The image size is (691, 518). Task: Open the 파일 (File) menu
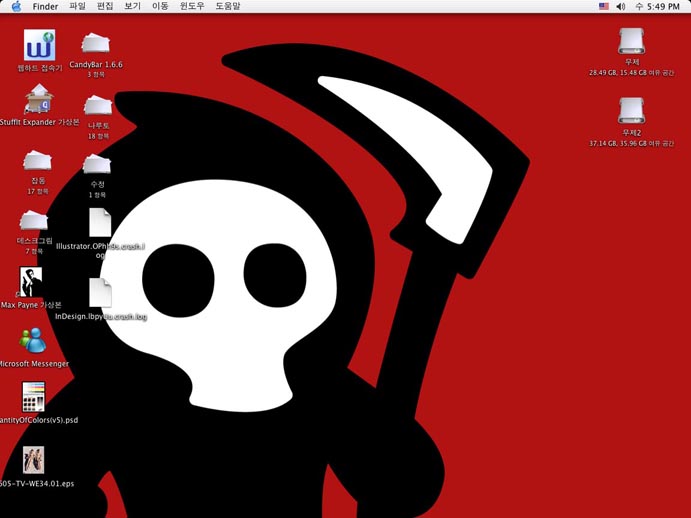[x=77, y=6]
